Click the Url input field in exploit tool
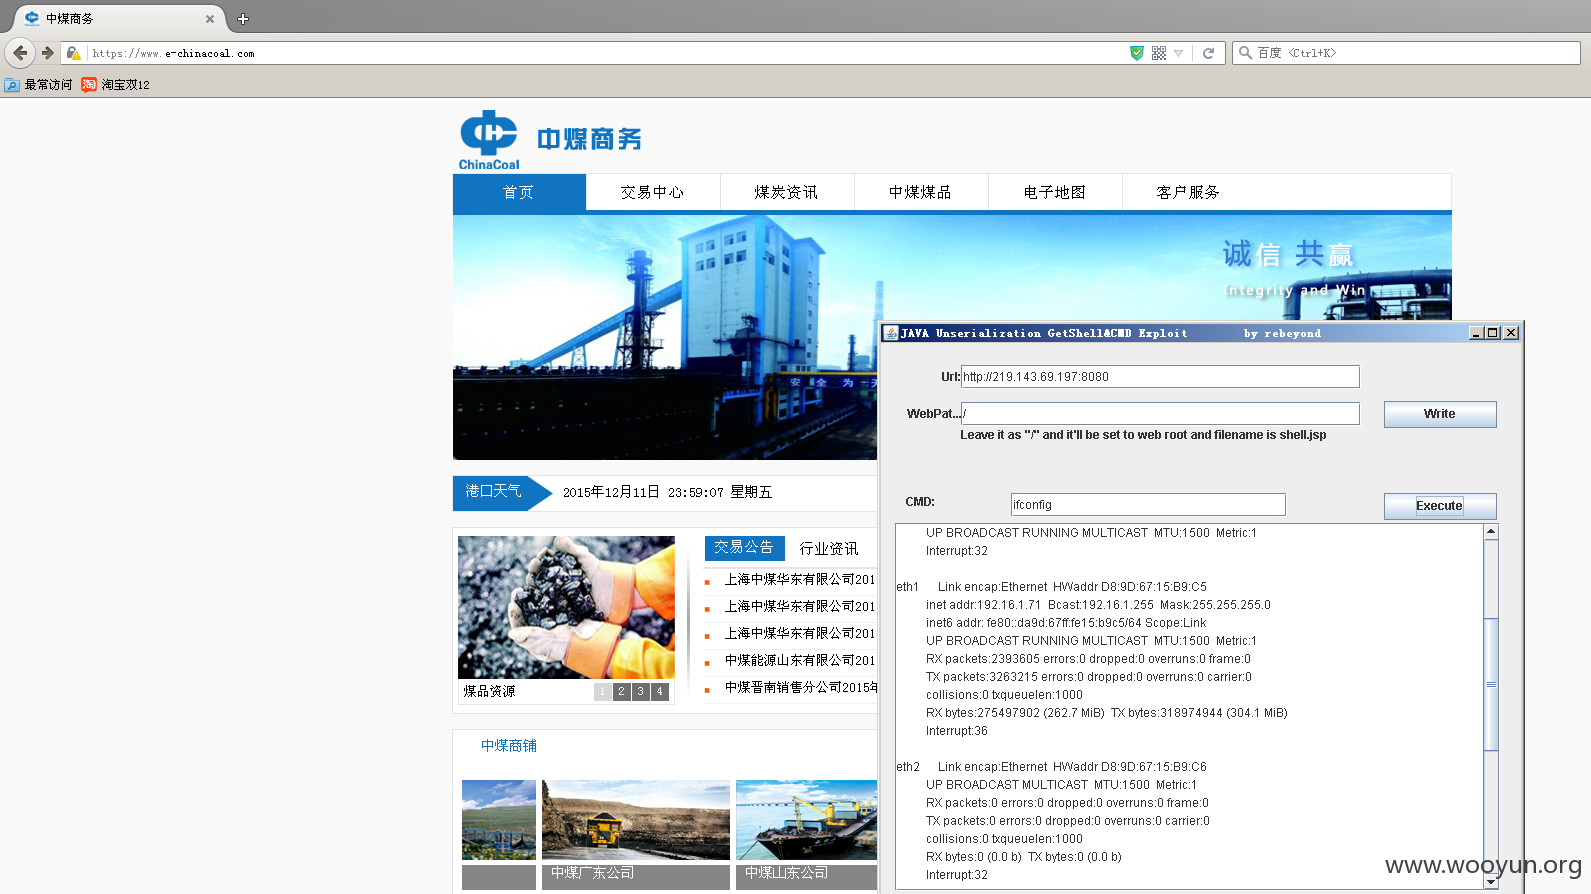Screen dimensions: 1591x894 [x=1160, y=376]
